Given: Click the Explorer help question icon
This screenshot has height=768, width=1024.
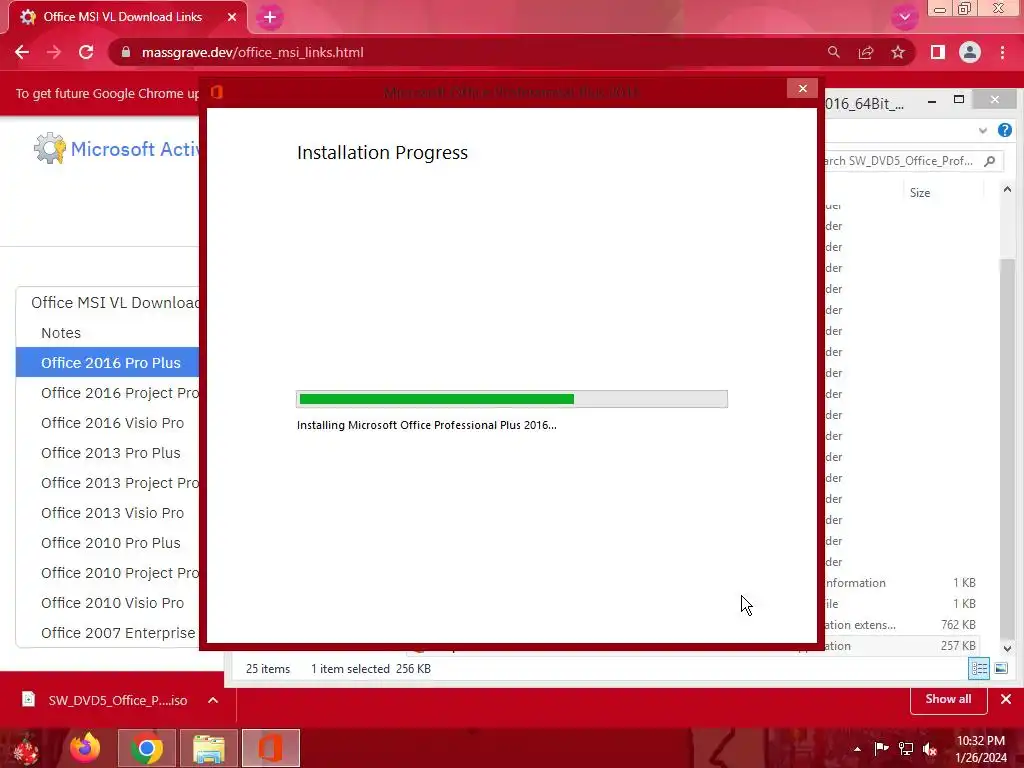Looking at the screenshot, I should 1004,130.
